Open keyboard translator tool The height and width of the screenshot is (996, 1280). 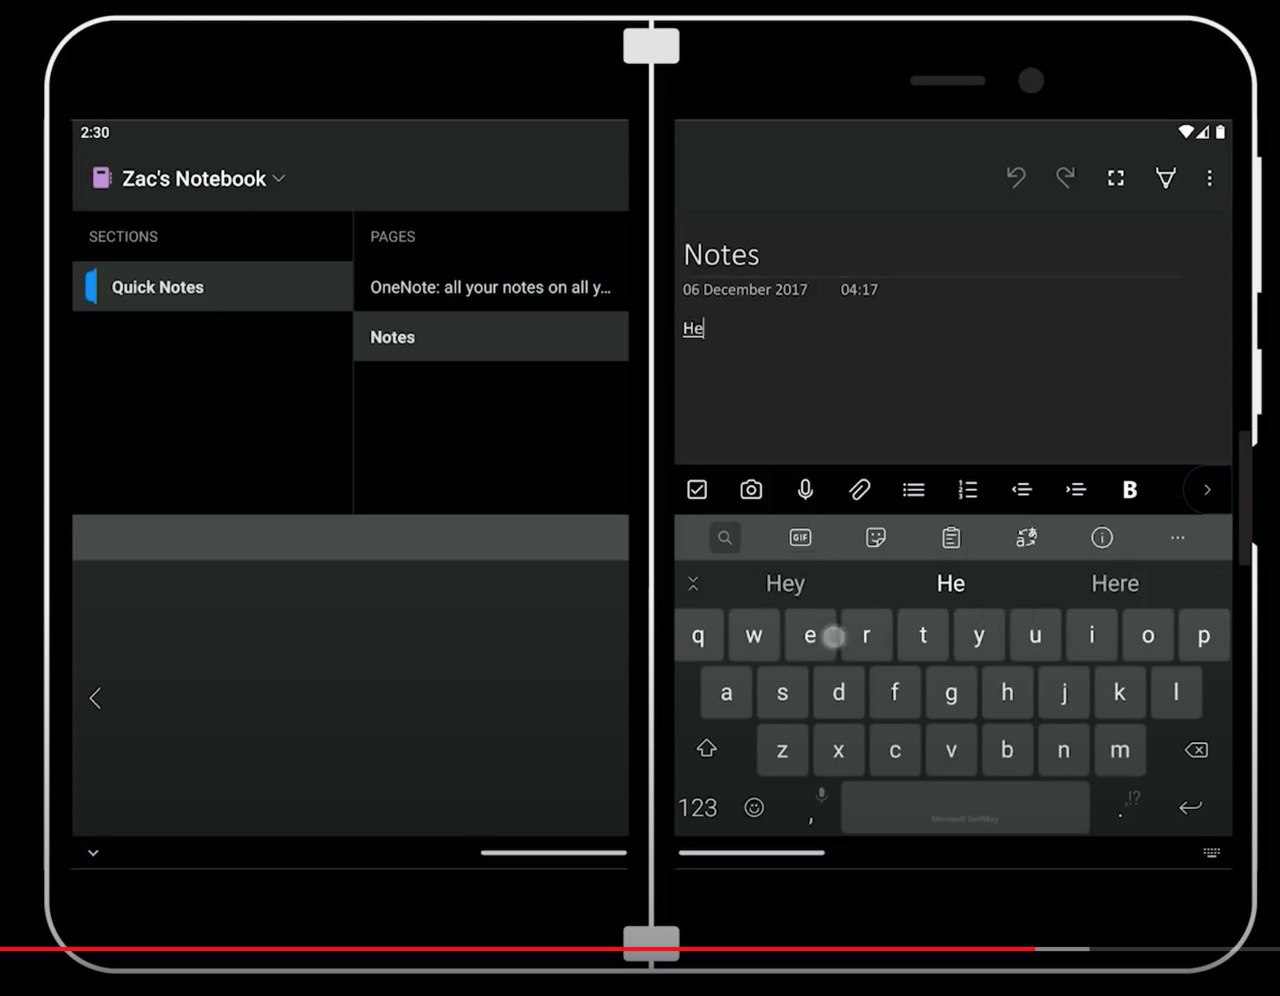(1026, 538)
